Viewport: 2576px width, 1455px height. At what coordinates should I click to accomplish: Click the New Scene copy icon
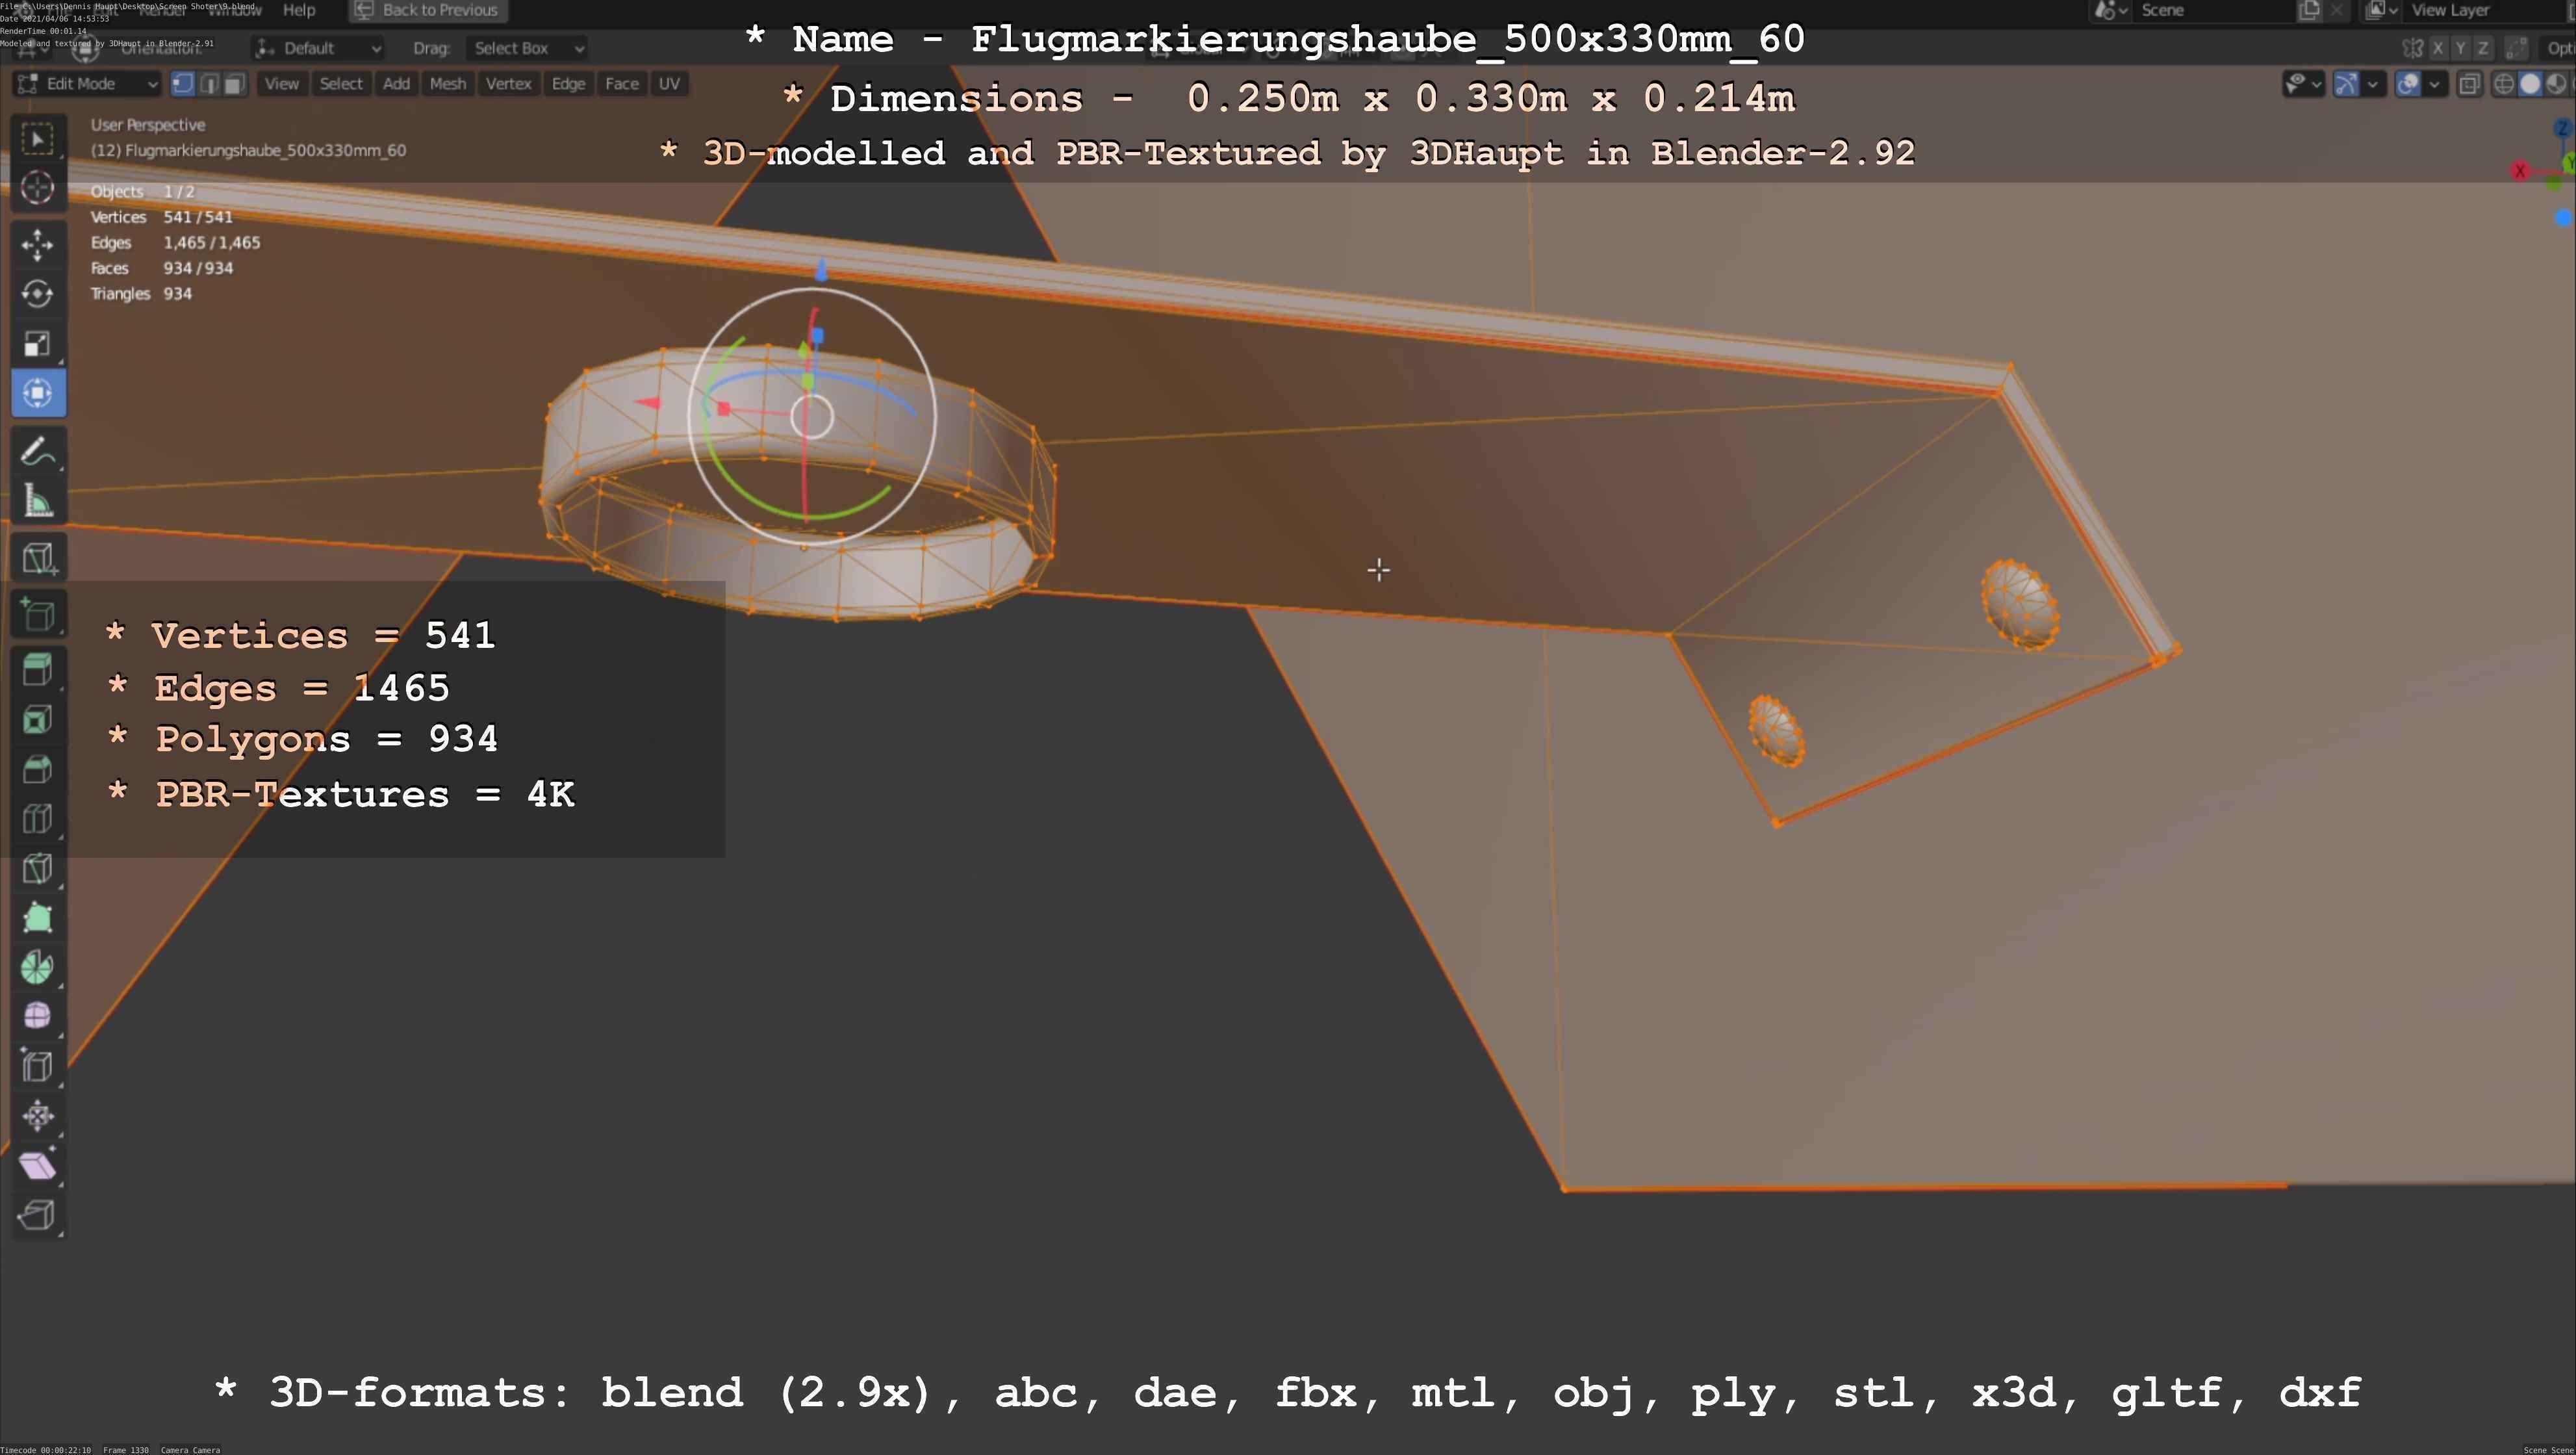pos(2309,10)
